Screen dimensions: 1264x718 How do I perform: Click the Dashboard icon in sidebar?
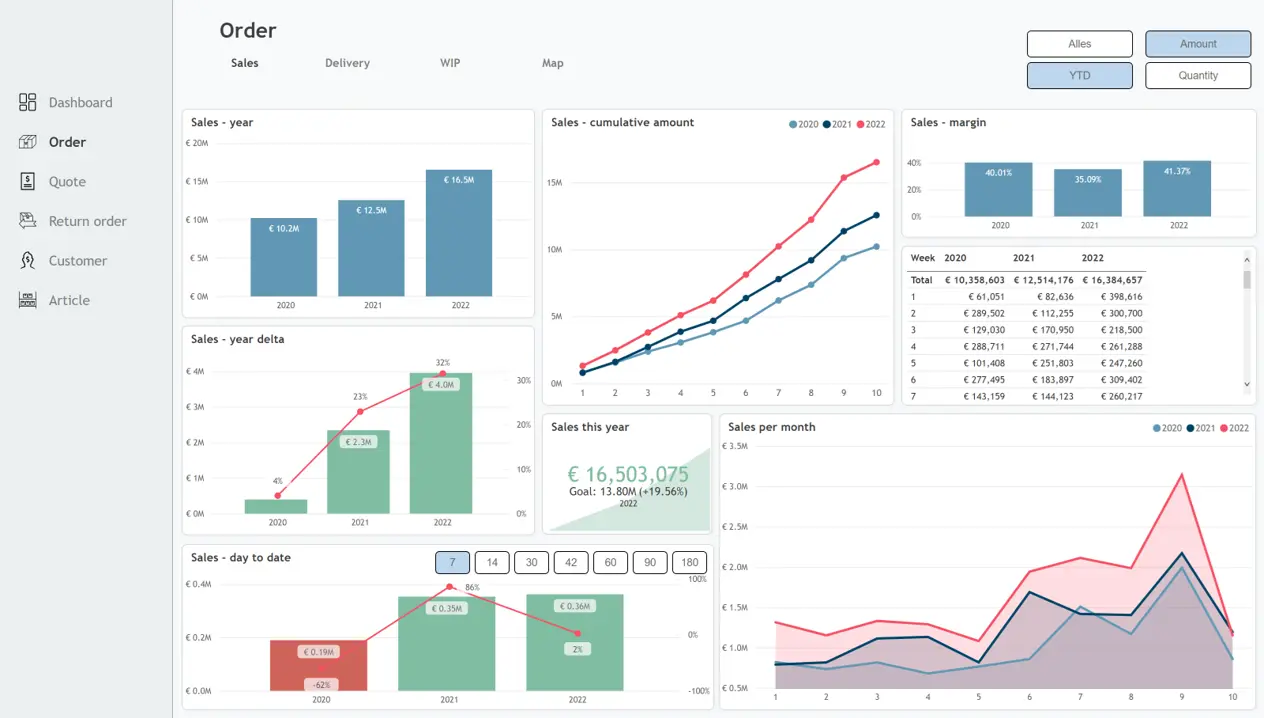(x=28, y=102)
